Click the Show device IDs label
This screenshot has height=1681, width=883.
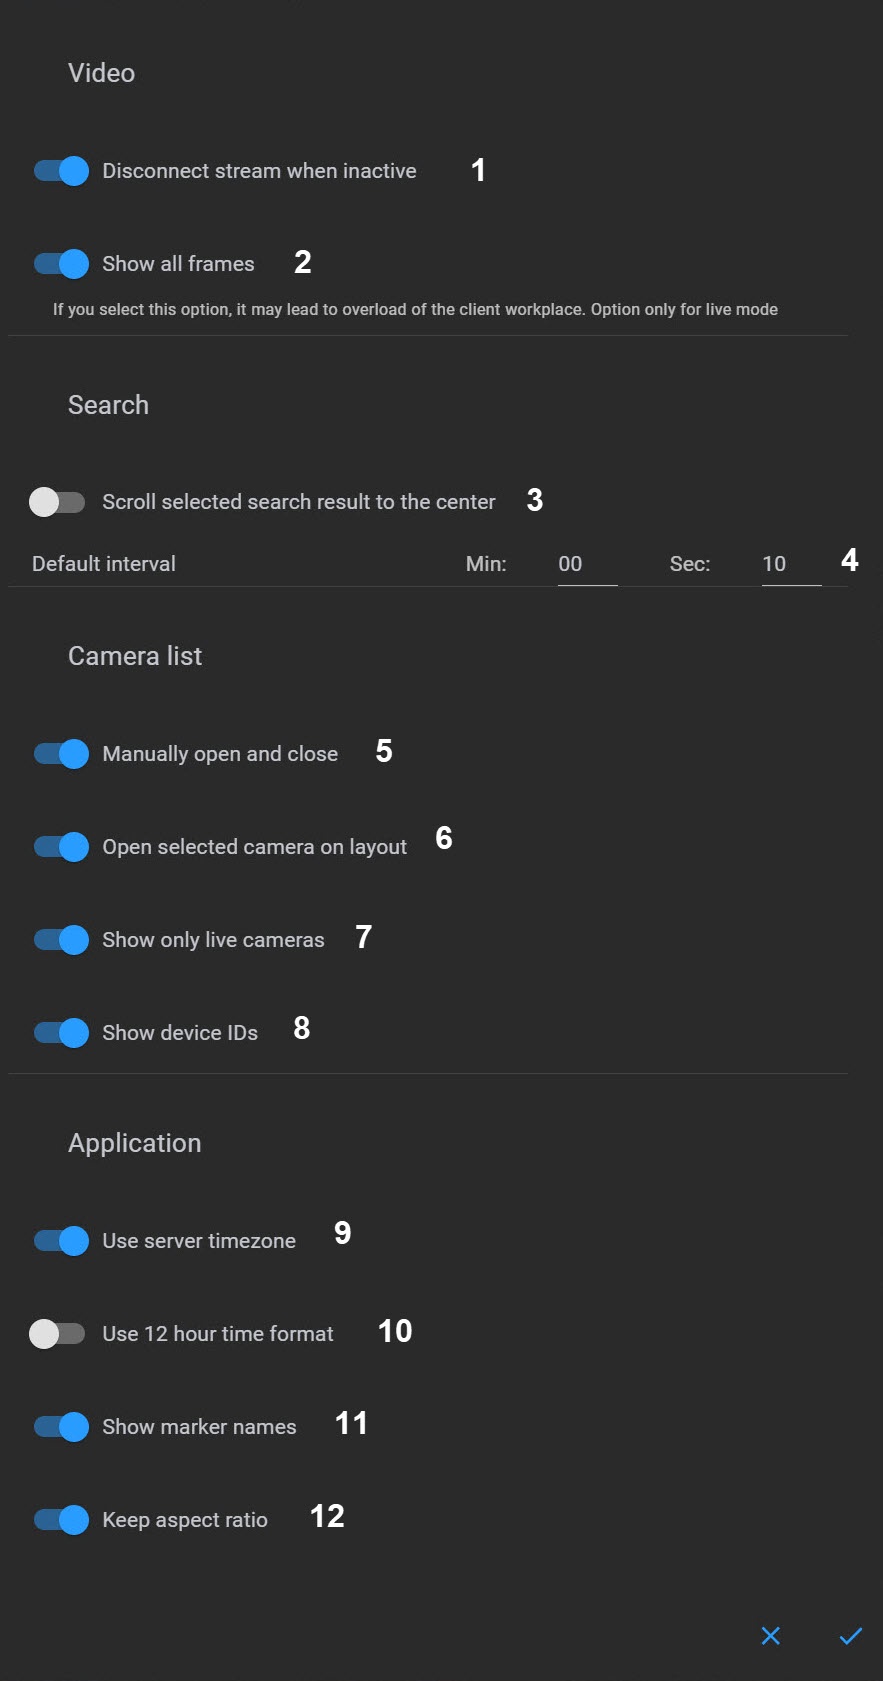[x=180, y=1033]
